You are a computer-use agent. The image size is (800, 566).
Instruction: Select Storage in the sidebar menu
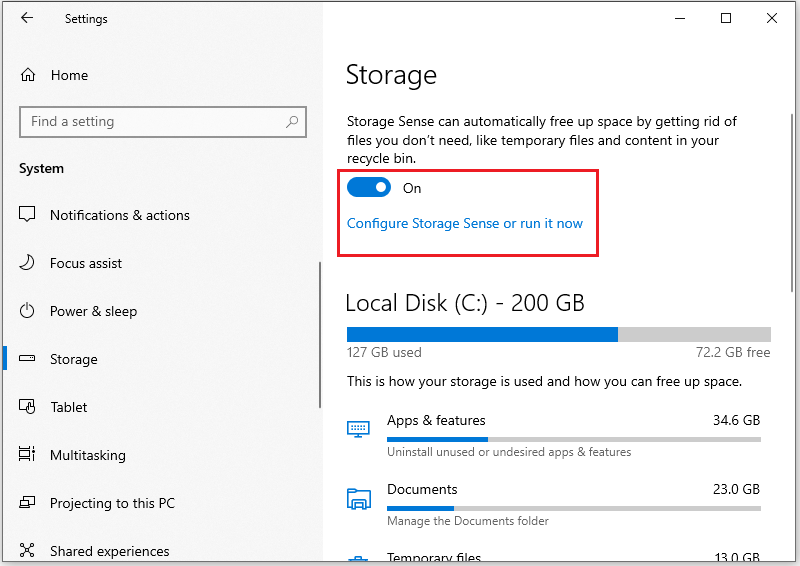pos(74,359)
